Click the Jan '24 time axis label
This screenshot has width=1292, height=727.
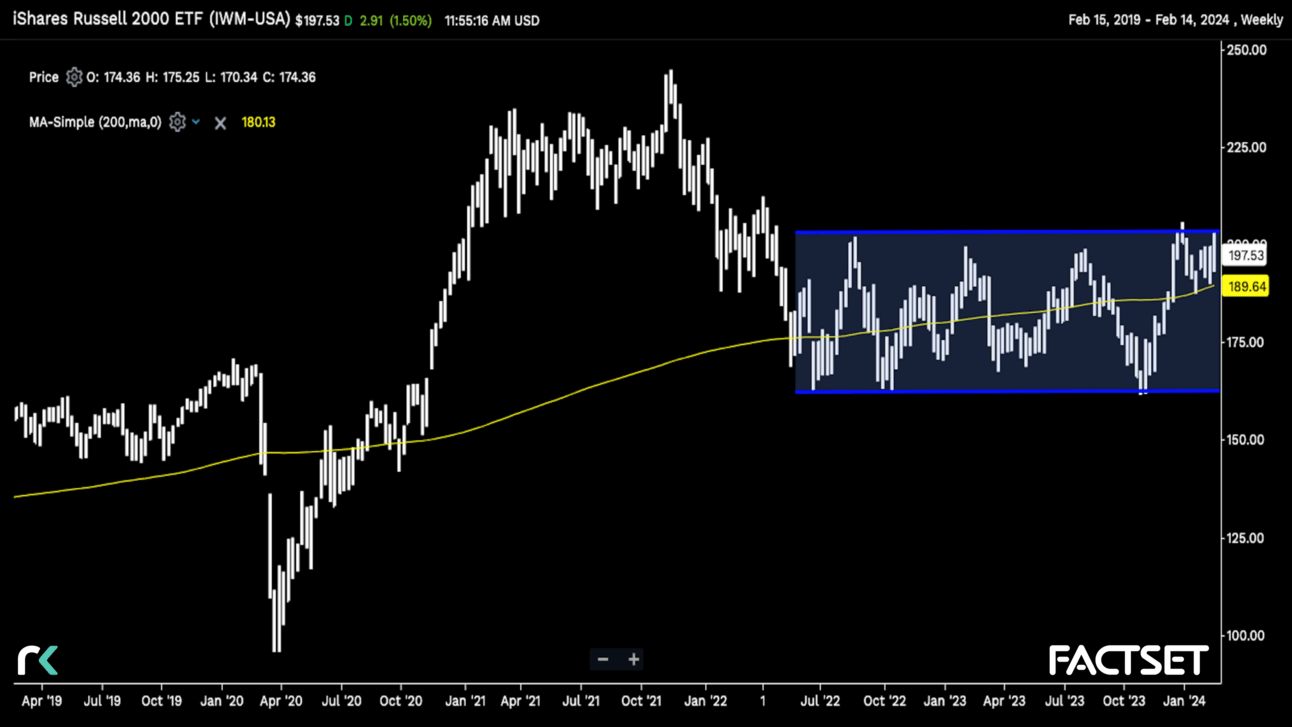pyautogui.click(x=1185, y=701)
